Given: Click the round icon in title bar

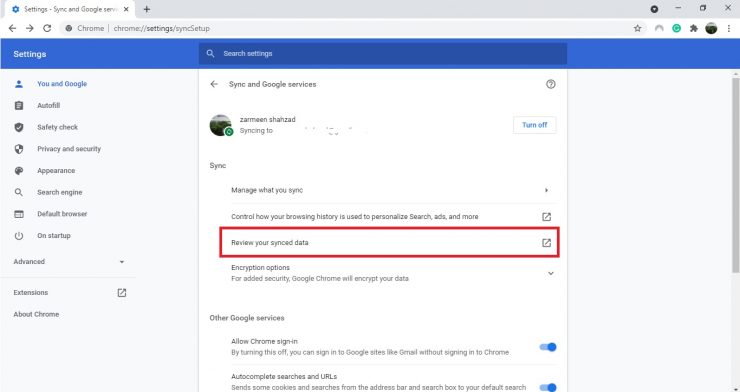Looking at the screenshot, I should [x=654, y=9].
